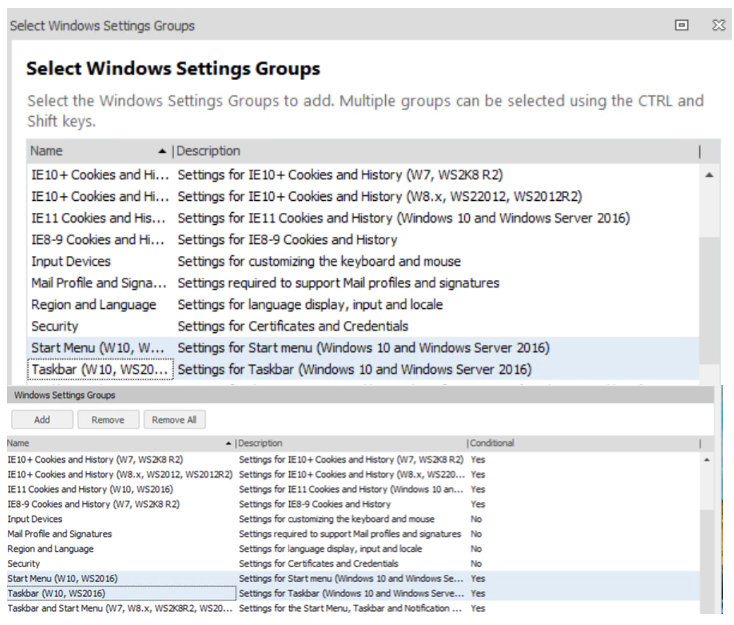Select Taskbar (W10, WS2016) in the lower panel
The height and width of the screenshot is (625, 734).
tap(353, 594)
